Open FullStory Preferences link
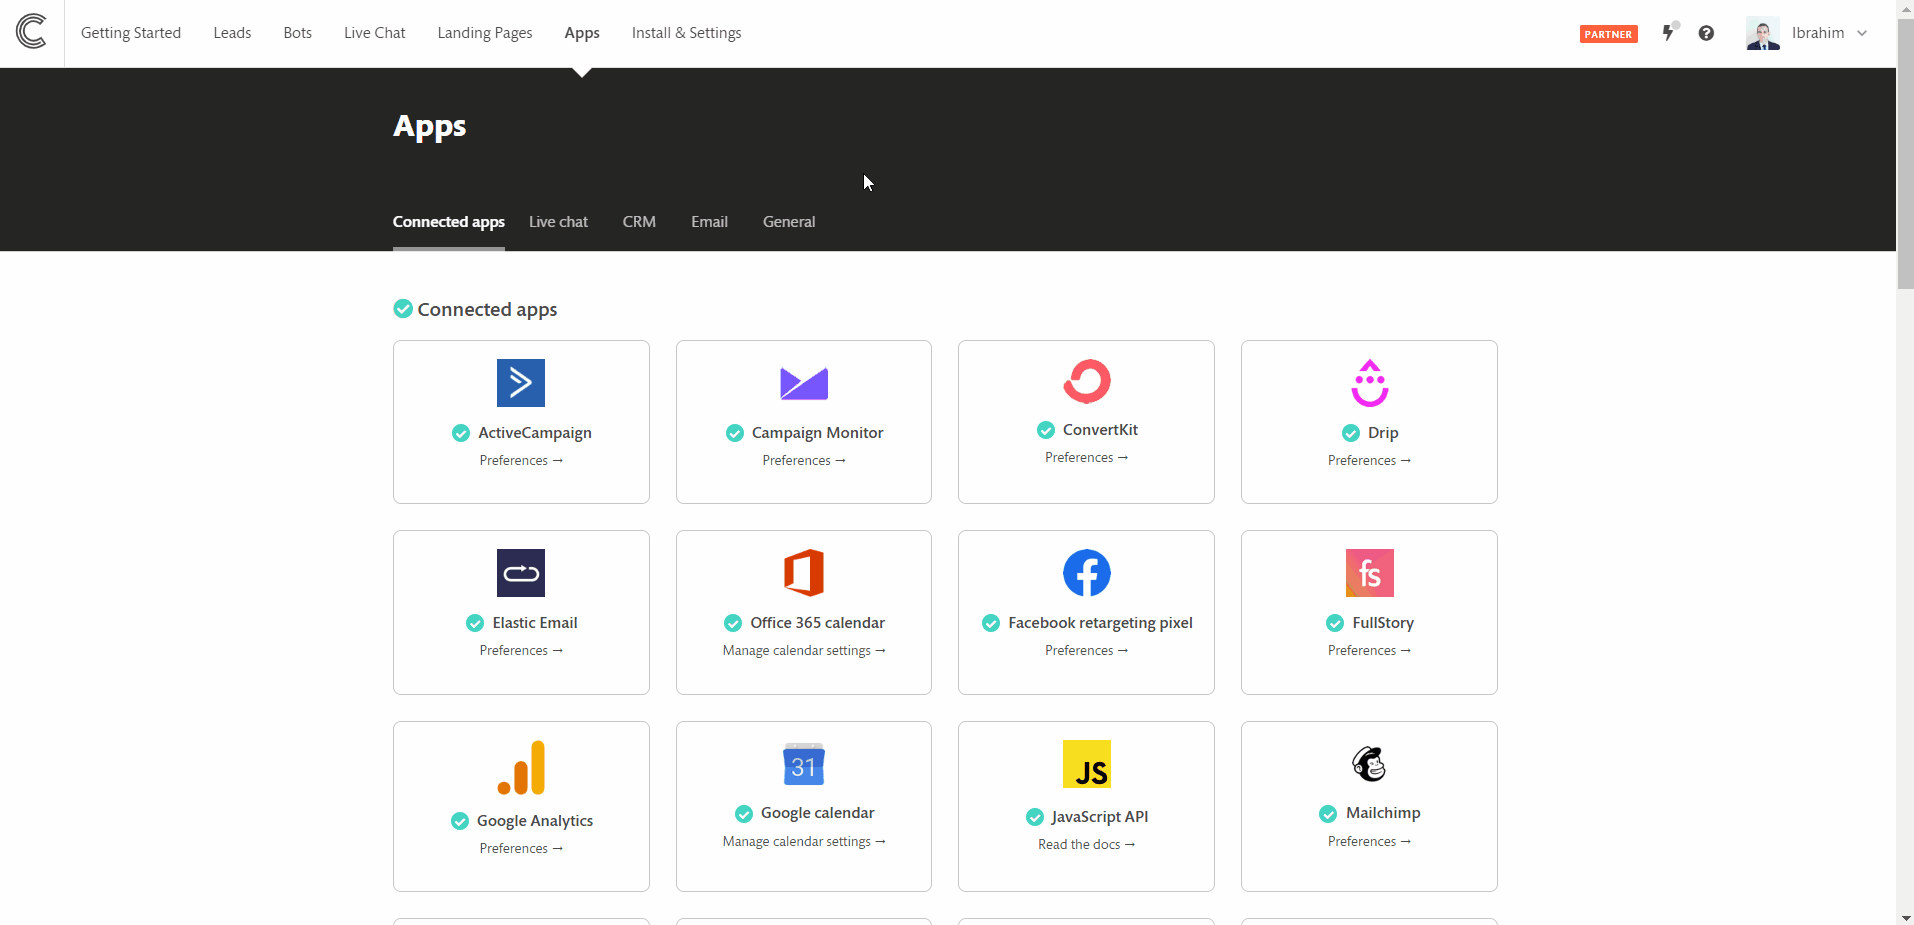The width and height of the screenshot is (1914, 925). 1370,650
